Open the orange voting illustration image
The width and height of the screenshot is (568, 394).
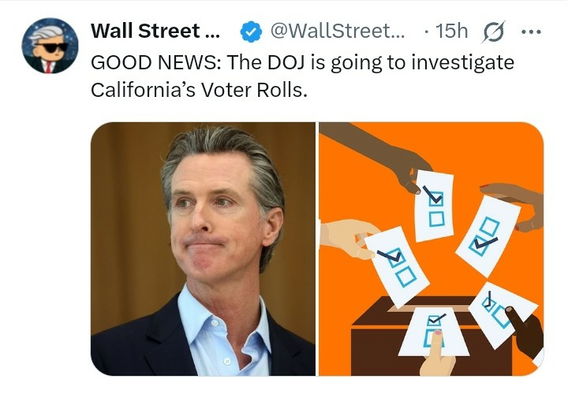coord(431,249)
